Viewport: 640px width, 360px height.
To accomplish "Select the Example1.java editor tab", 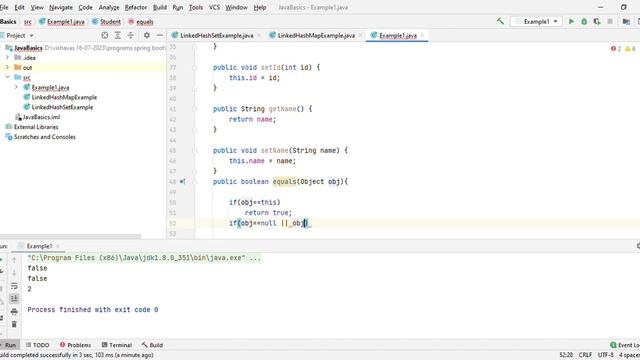I will pyautogui.click(x=398, y=36).
